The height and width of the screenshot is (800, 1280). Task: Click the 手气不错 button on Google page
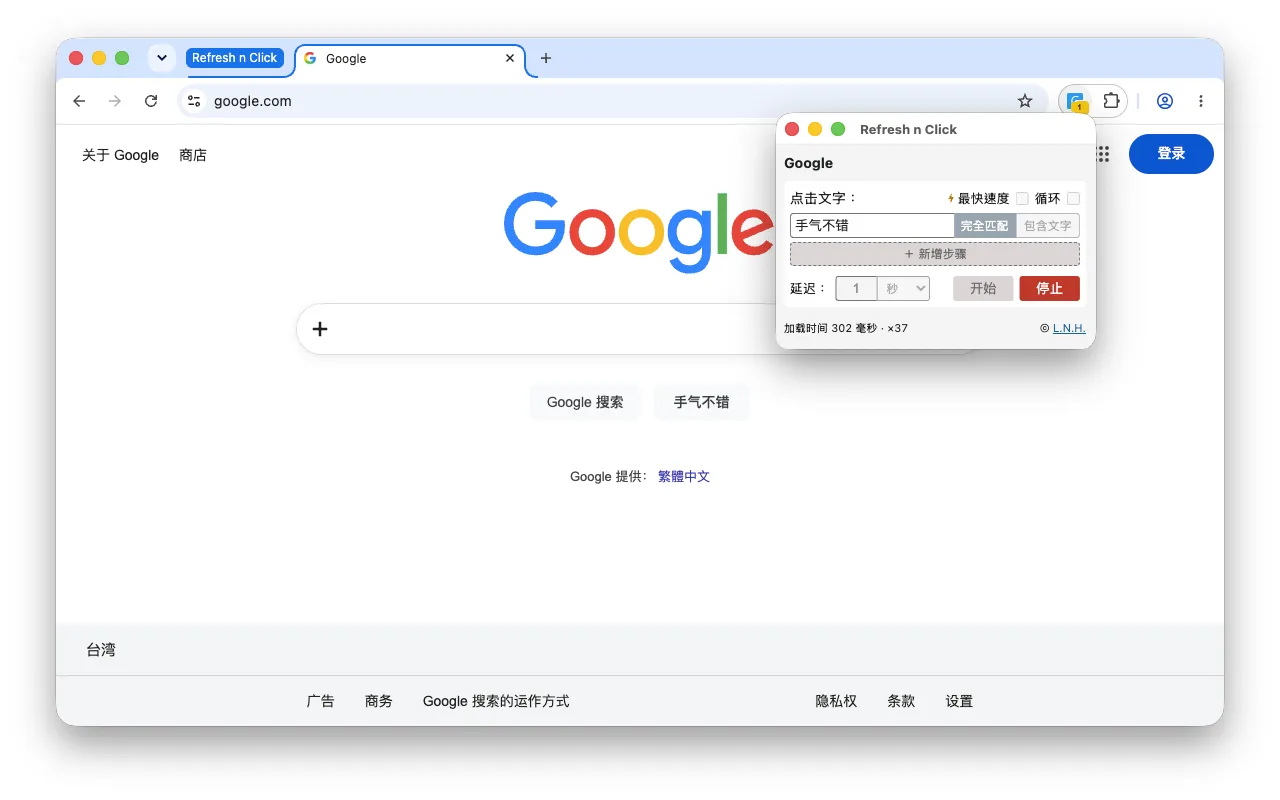(701, 402)
